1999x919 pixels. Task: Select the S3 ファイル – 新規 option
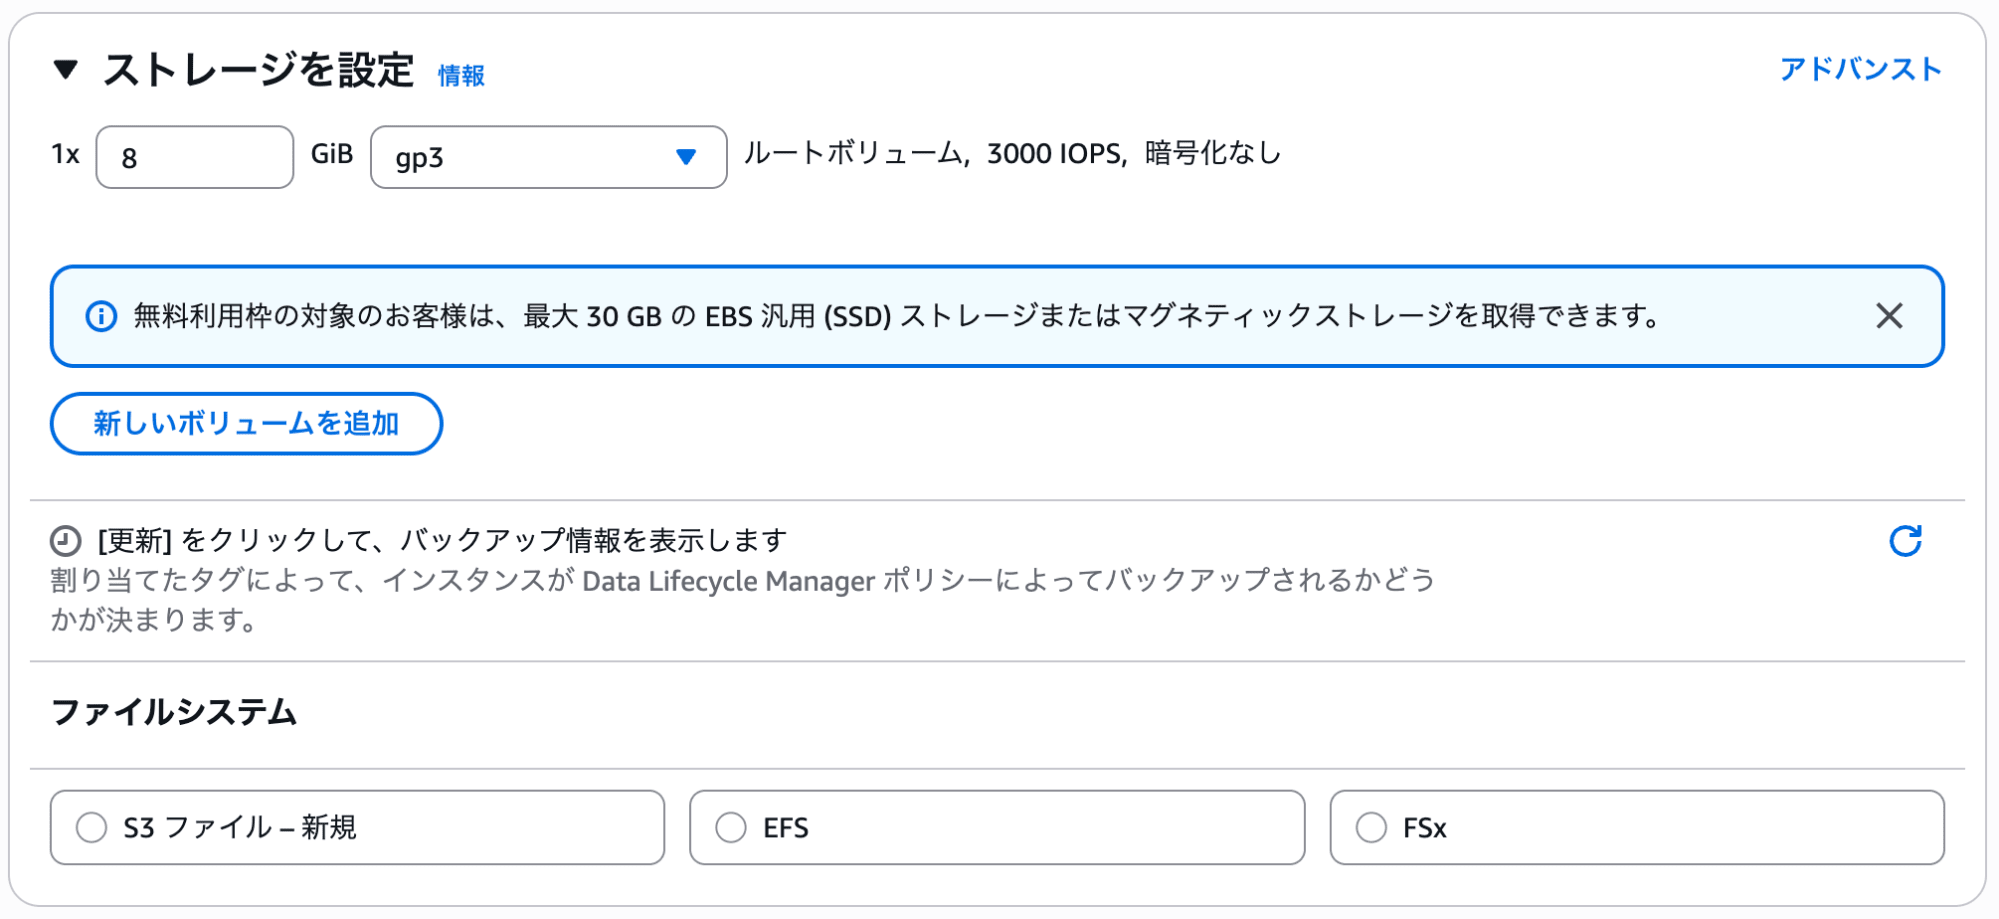92,828
